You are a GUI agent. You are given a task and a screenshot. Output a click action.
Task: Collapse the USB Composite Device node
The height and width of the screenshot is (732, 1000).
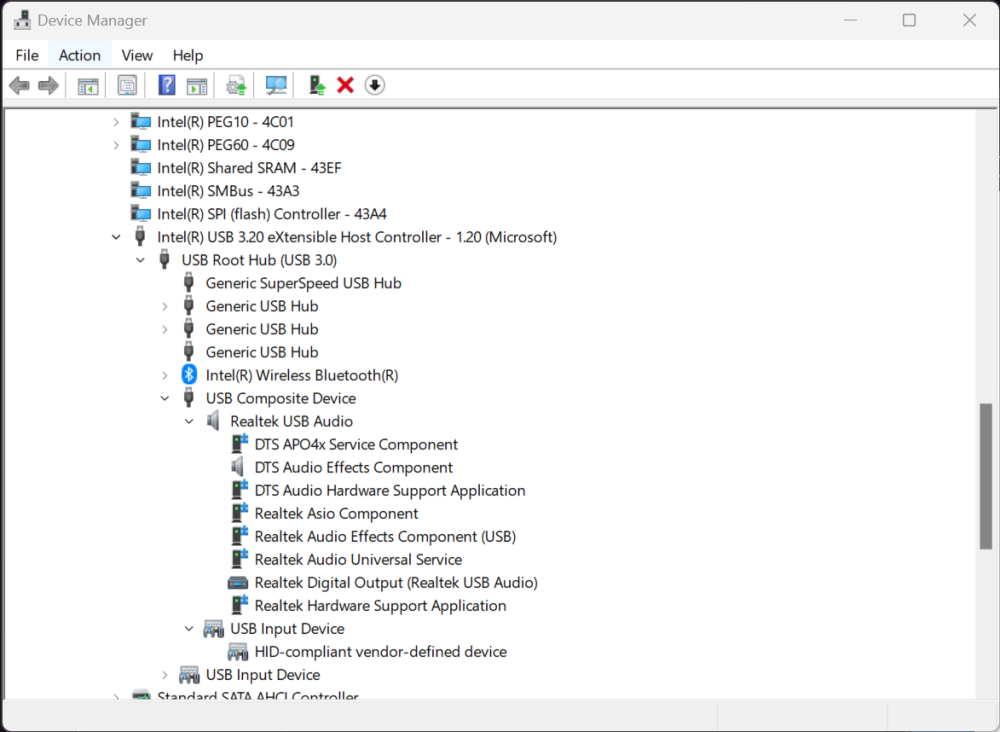[165, 399]
